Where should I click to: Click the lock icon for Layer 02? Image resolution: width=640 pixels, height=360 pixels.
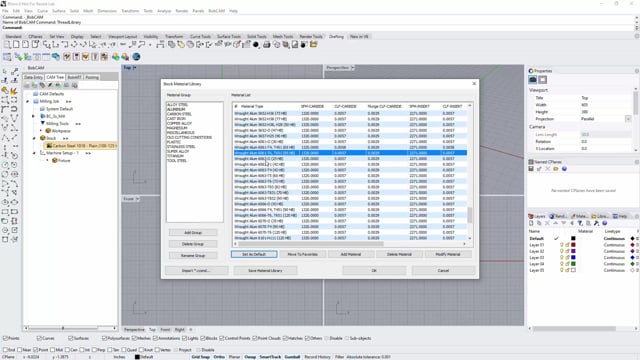tap(567, 251)
